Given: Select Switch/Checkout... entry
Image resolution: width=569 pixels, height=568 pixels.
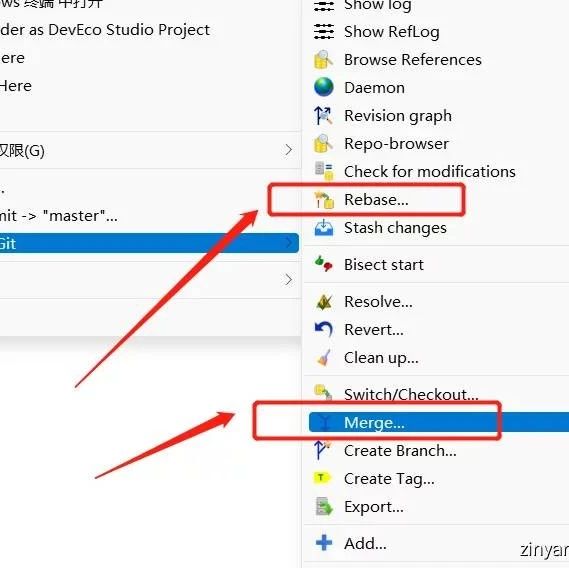Looking at the screenshot, I should tap(411, 394).
